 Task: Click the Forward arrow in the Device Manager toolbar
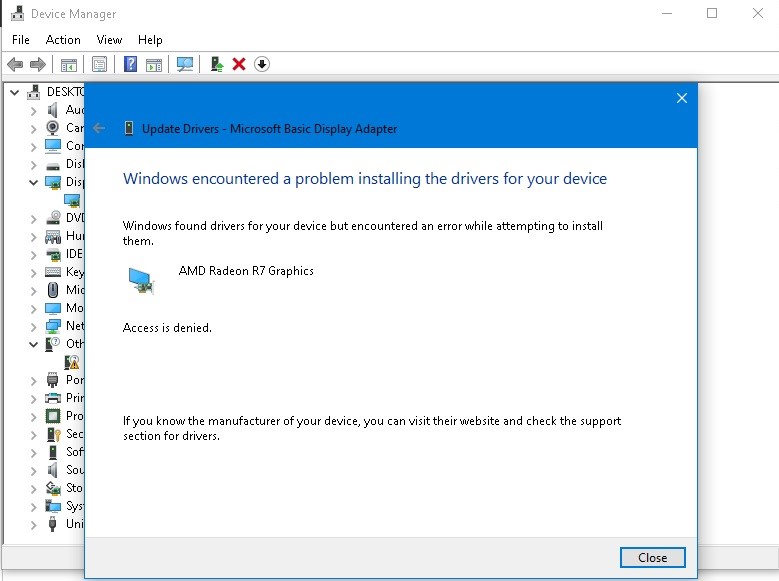(38, 65)
